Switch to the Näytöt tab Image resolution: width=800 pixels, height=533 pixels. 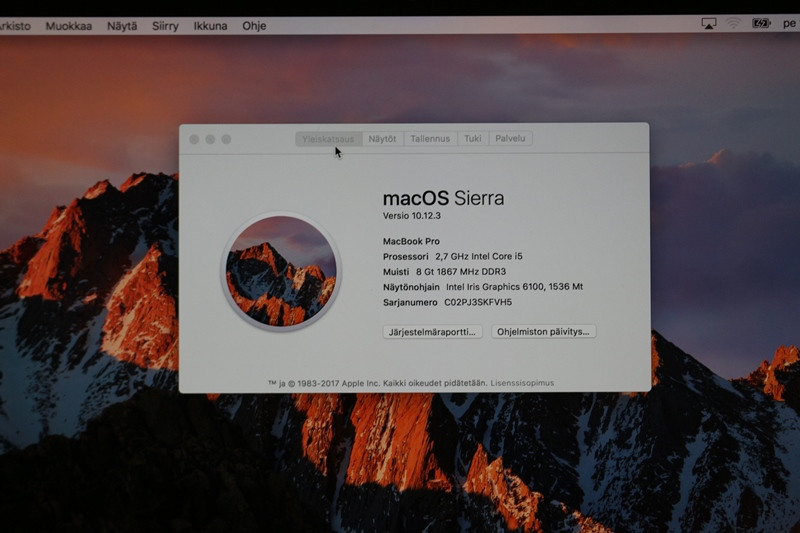point(382,139)
